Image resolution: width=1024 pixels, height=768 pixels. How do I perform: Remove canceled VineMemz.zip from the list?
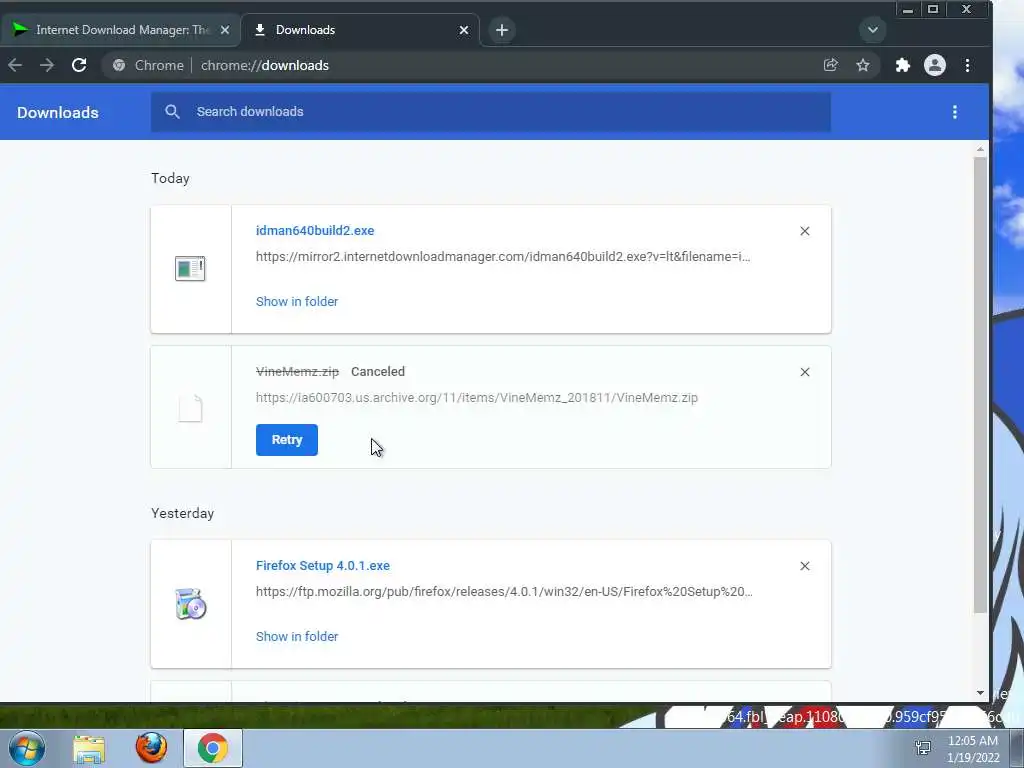pyautogui.click(x=805, y=372)
